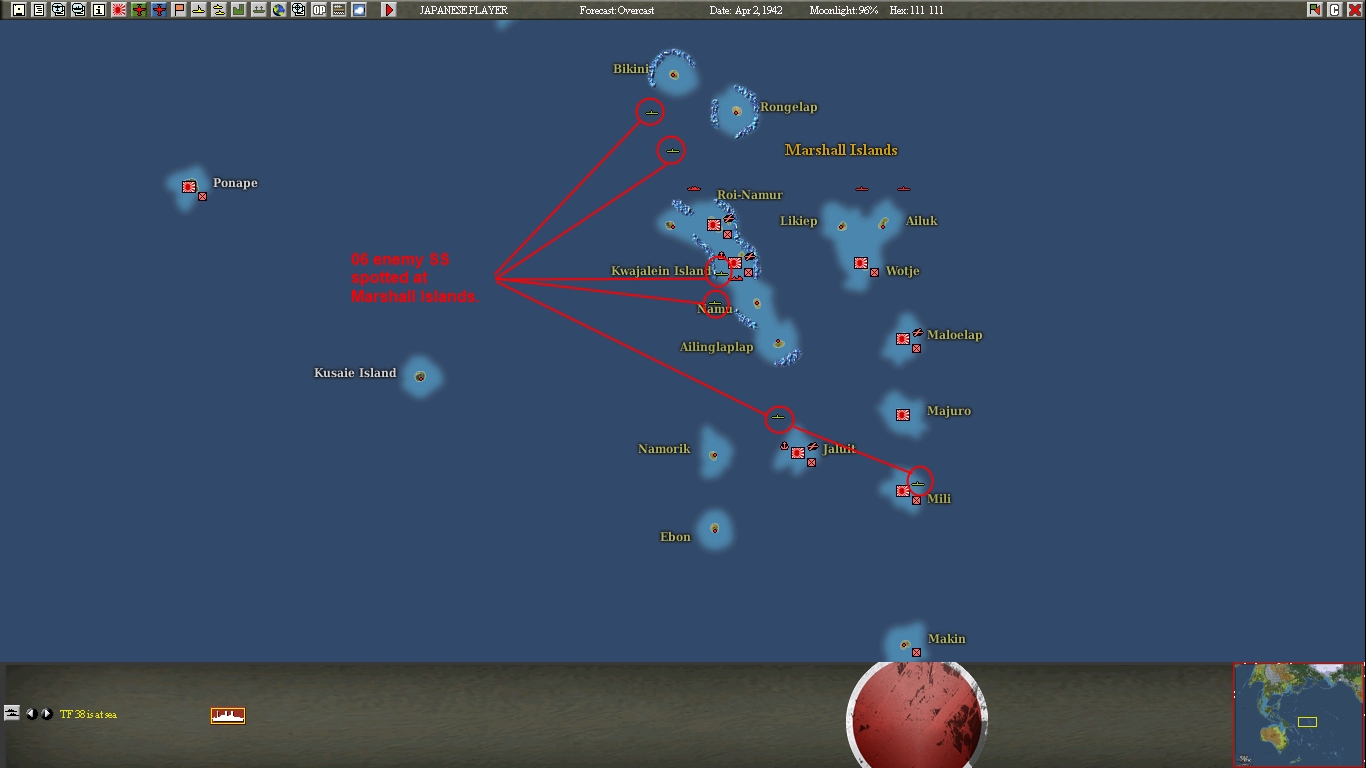Open the single yellow ship list icon
1366x768 pixels.
point(199,10)
